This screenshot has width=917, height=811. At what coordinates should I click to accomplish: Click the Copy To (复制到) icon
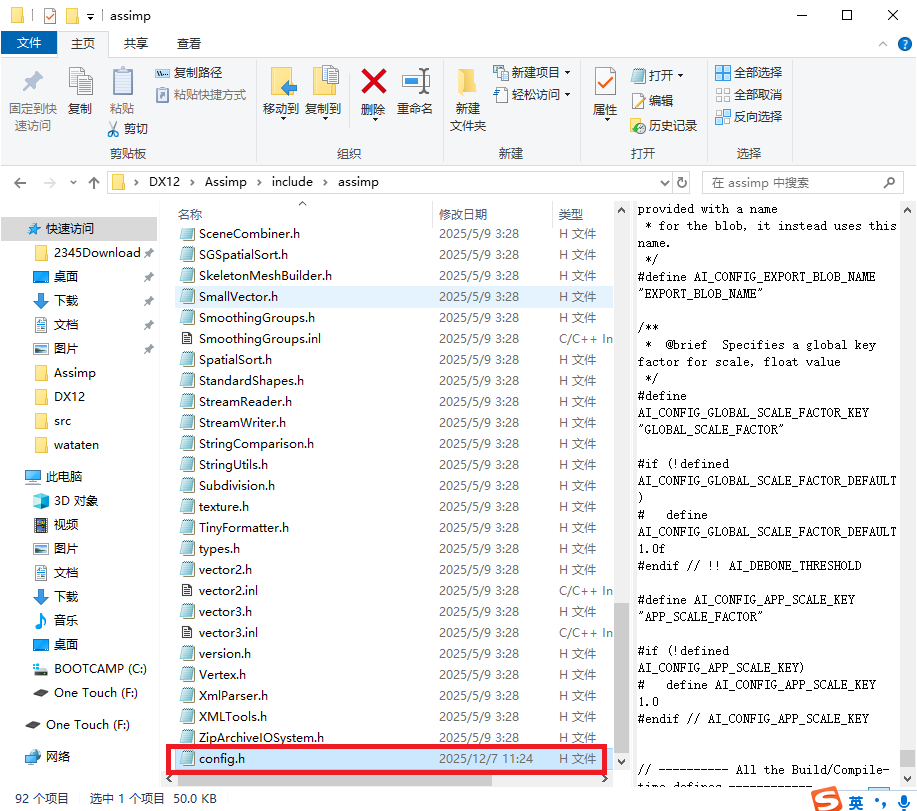324,82
